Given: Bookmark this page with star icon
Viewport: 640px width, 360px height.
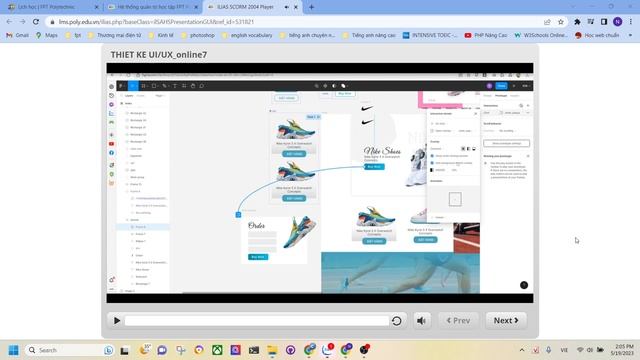Looking at the screenshot, I should click(x=561, y=22).
